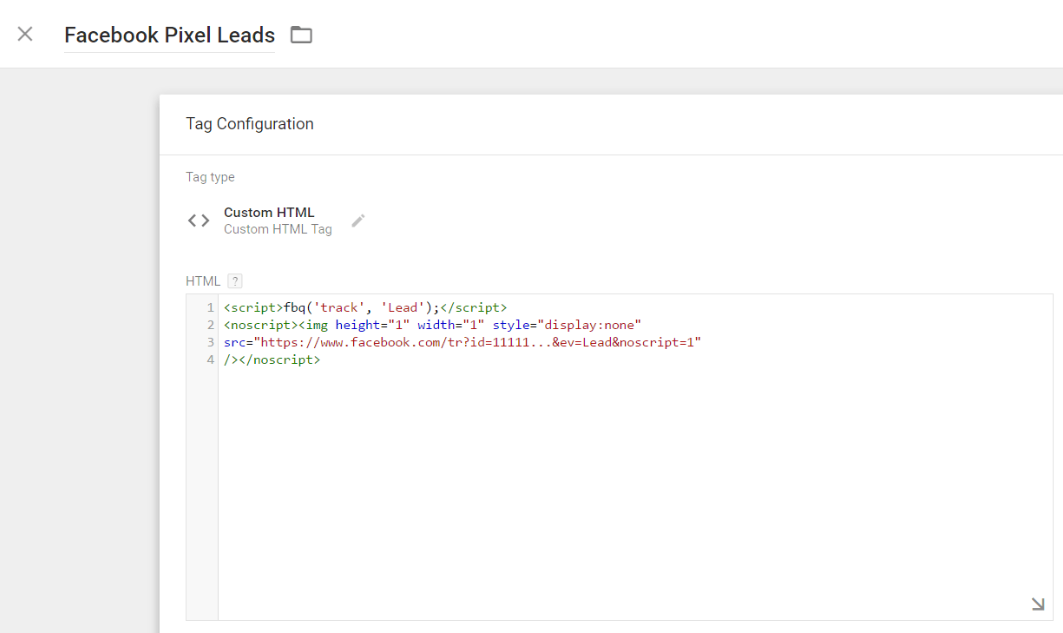Click the src facebook.com URL code line
This screenshot has width=1063, height=633.
coord(462,342)
